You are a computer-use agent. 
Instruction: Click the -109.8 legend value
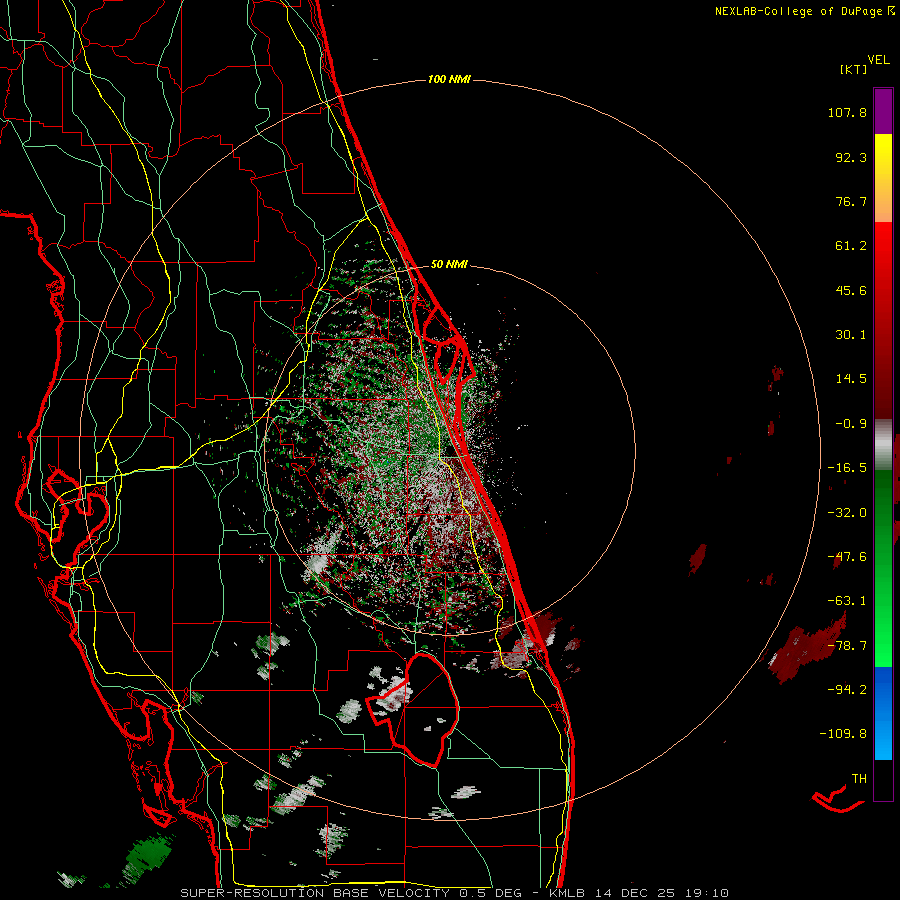pos(843,734)
